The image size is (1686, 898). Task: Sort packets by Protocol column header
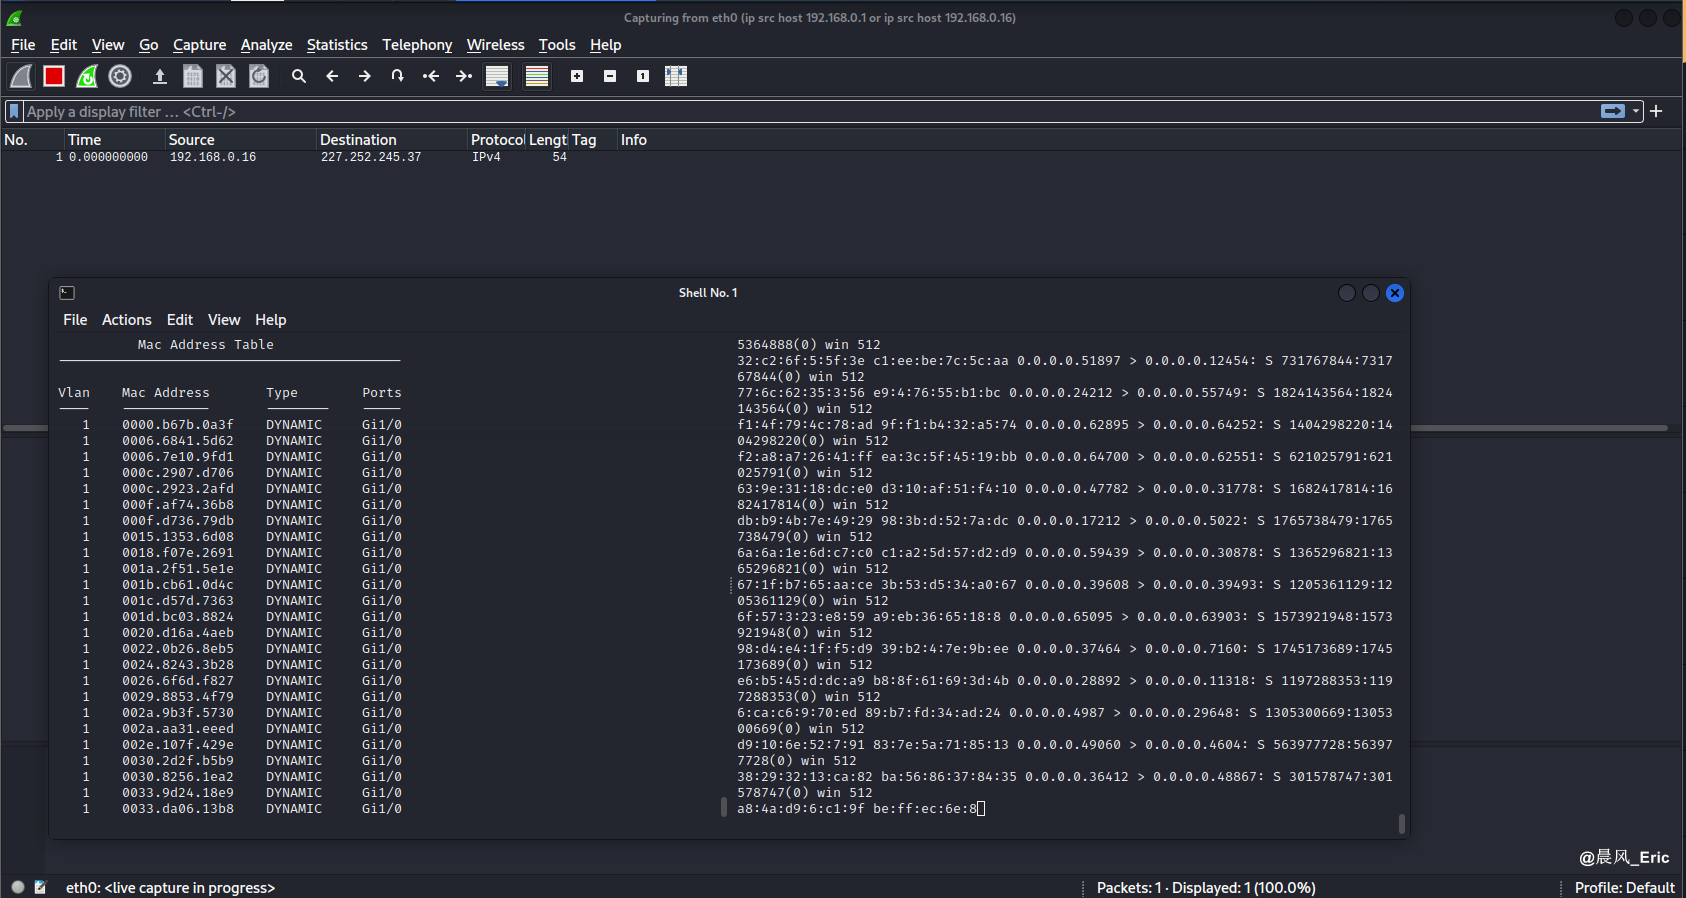pos(497,140)
